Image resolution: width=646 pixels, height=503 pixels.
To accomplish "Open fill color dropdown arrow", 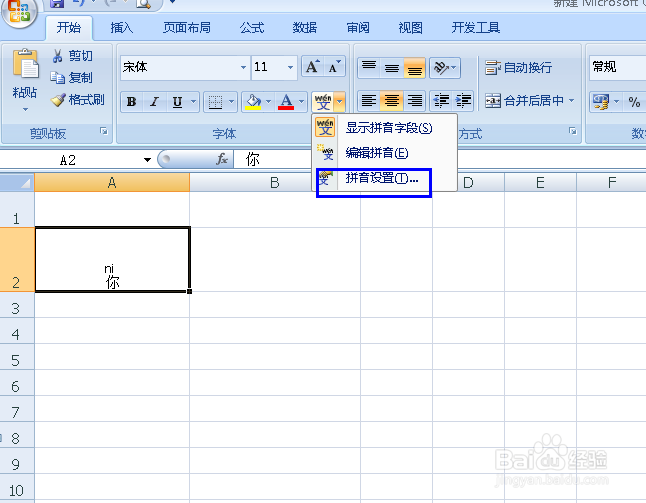I will [x=269, y=102].
